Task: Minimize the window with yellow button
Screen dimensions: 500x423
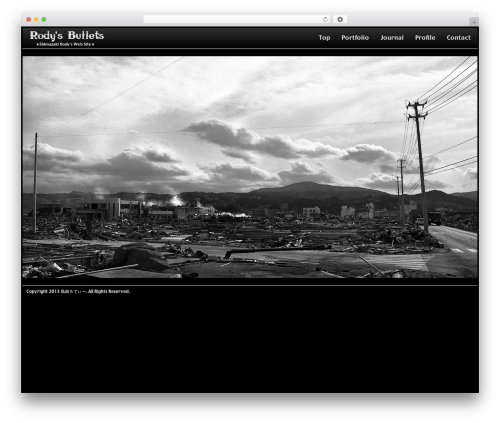Action: pos(36,19)
